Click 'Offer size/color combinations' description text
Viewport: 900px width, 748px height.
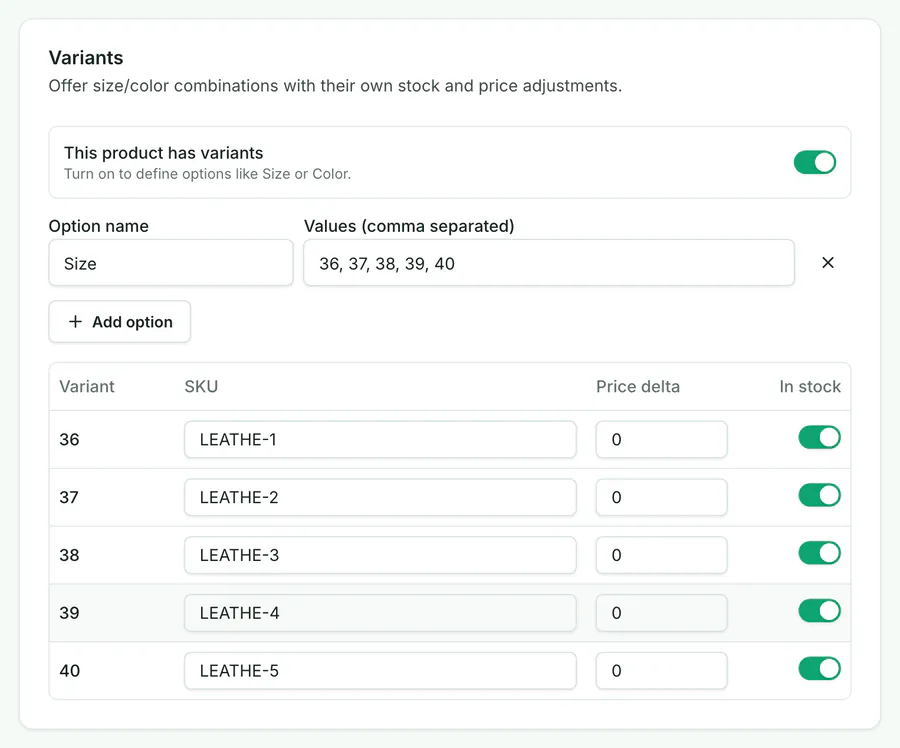335,86
